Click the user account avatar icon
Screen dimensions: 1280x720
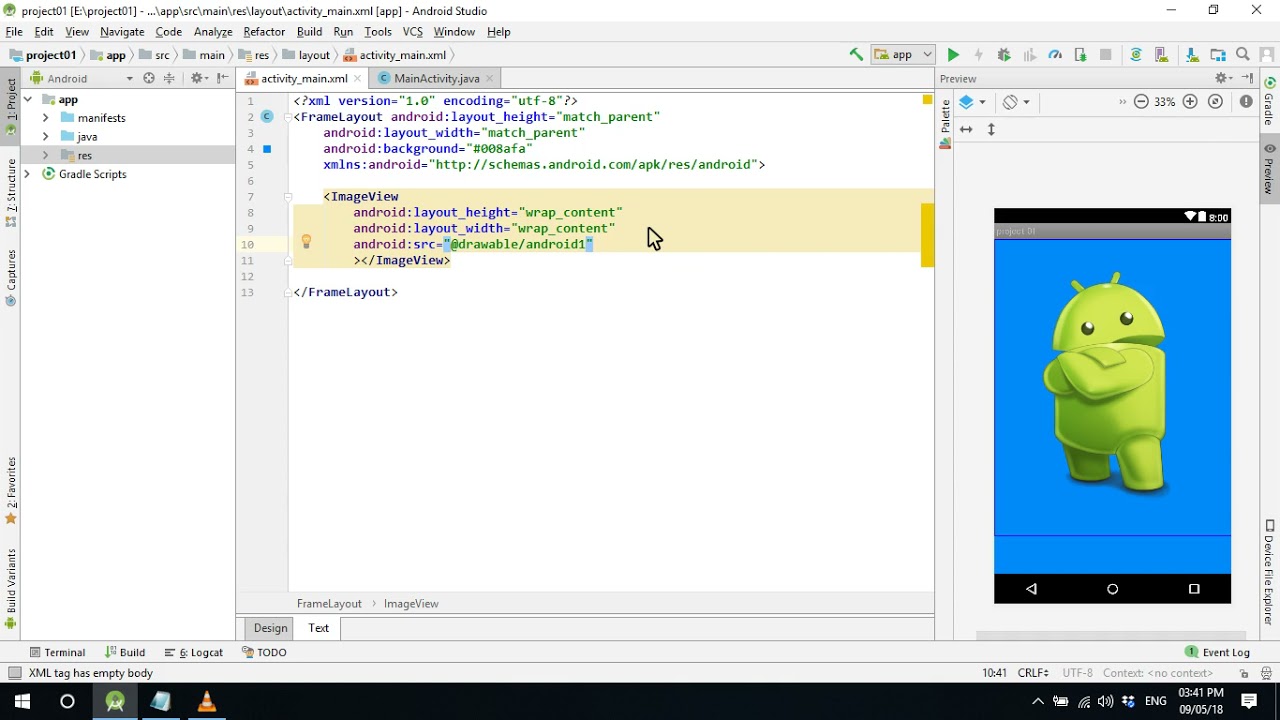(1267, 55)
